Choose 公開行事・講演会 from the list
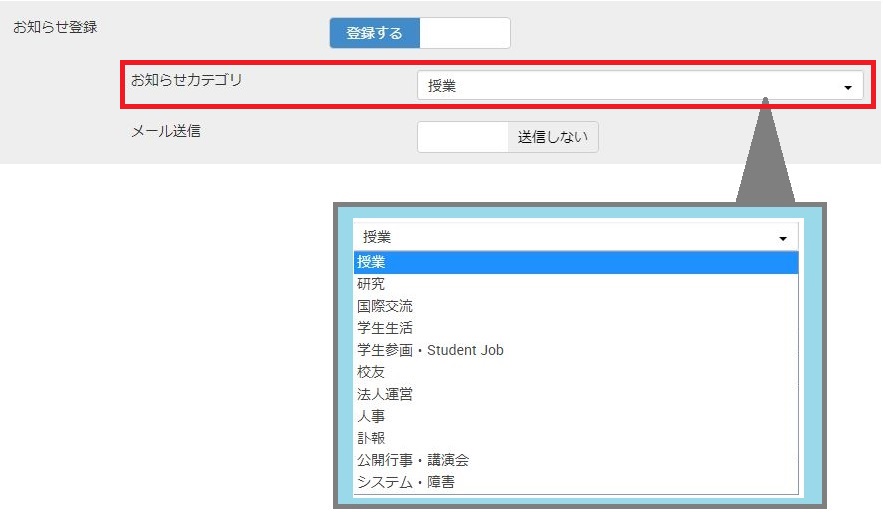 coord(576,460)
